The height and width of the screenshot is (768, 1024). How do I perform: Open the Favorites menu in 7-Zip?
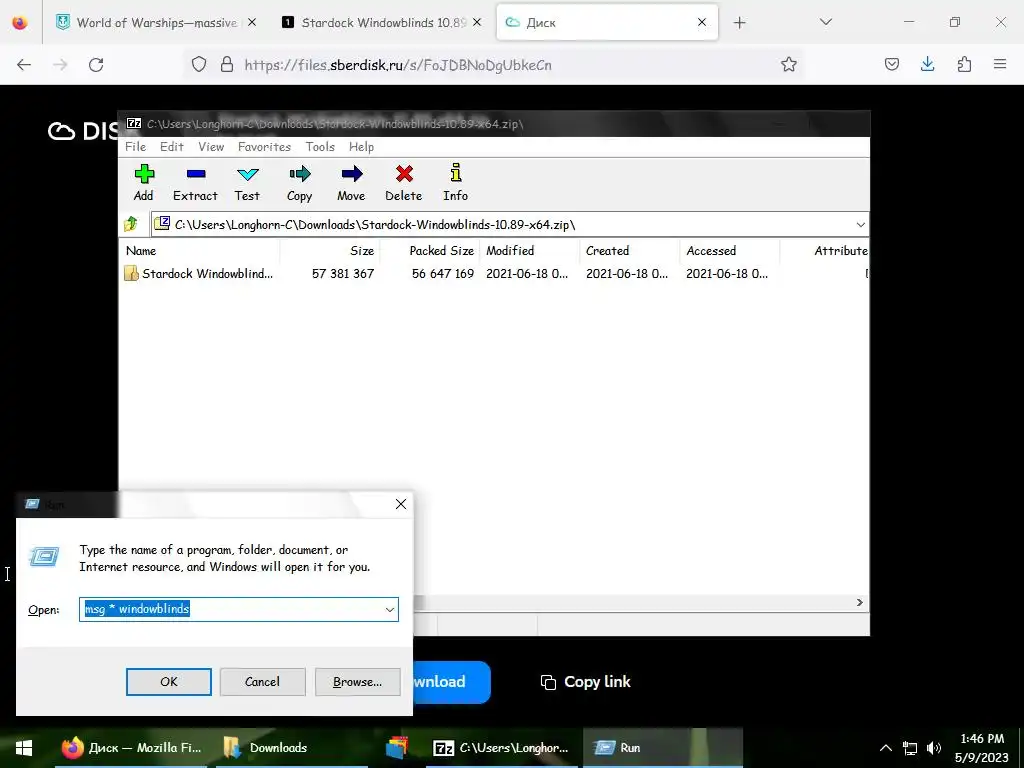[x=264, y=147]
